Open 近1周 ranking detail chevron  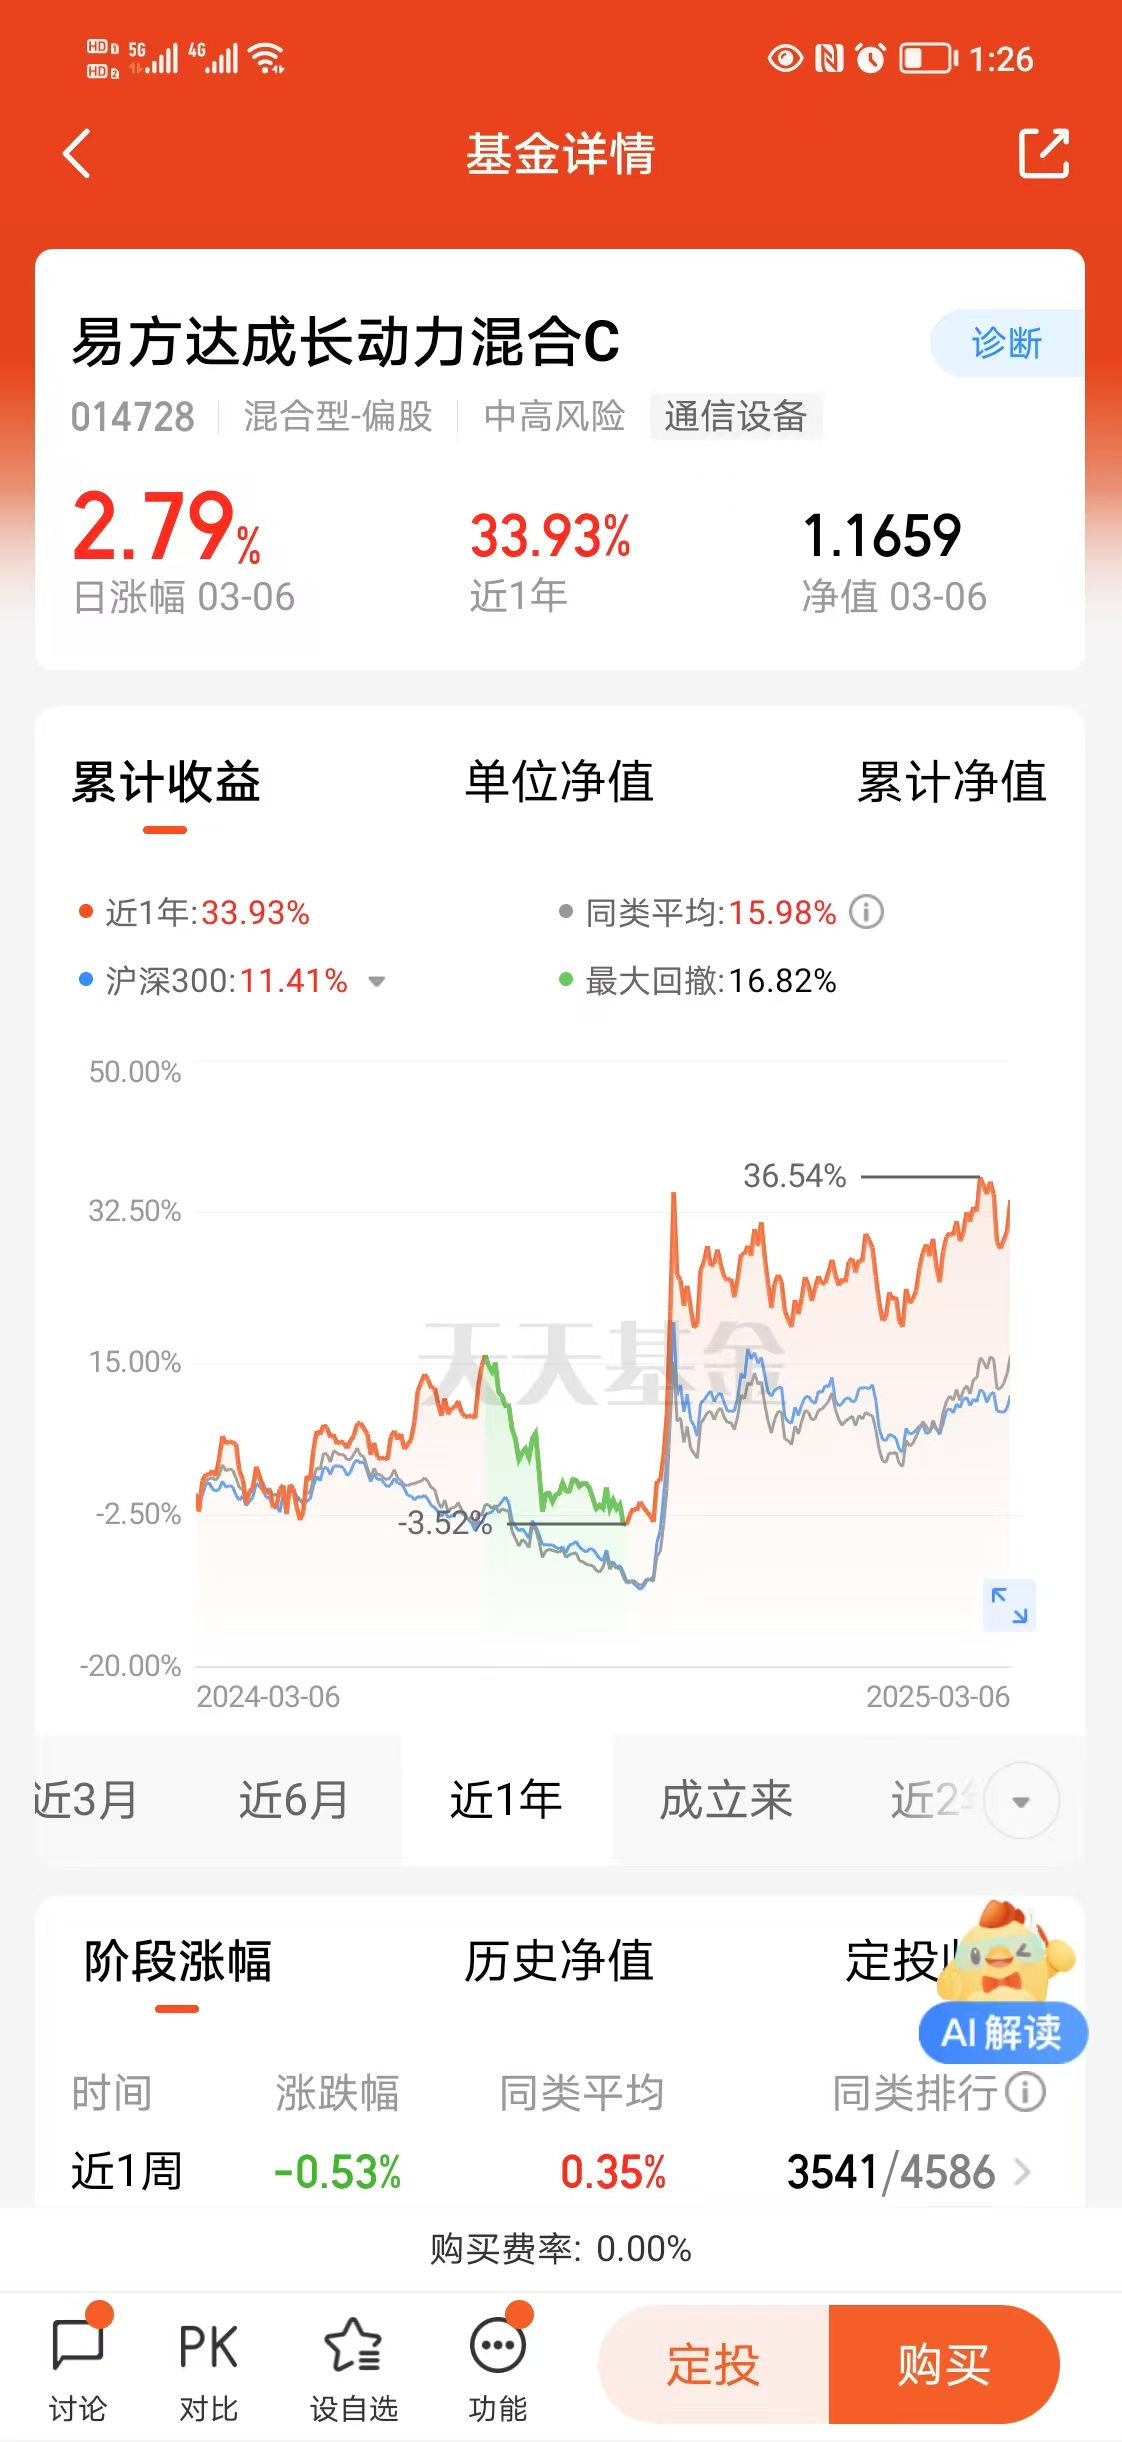pos(1022,2172)
